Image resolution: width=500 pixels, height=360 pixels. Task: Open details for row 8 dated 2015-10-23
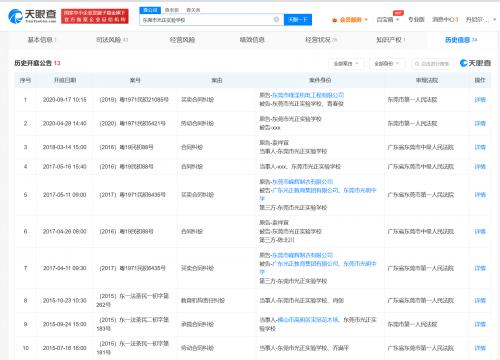[480, 300]
